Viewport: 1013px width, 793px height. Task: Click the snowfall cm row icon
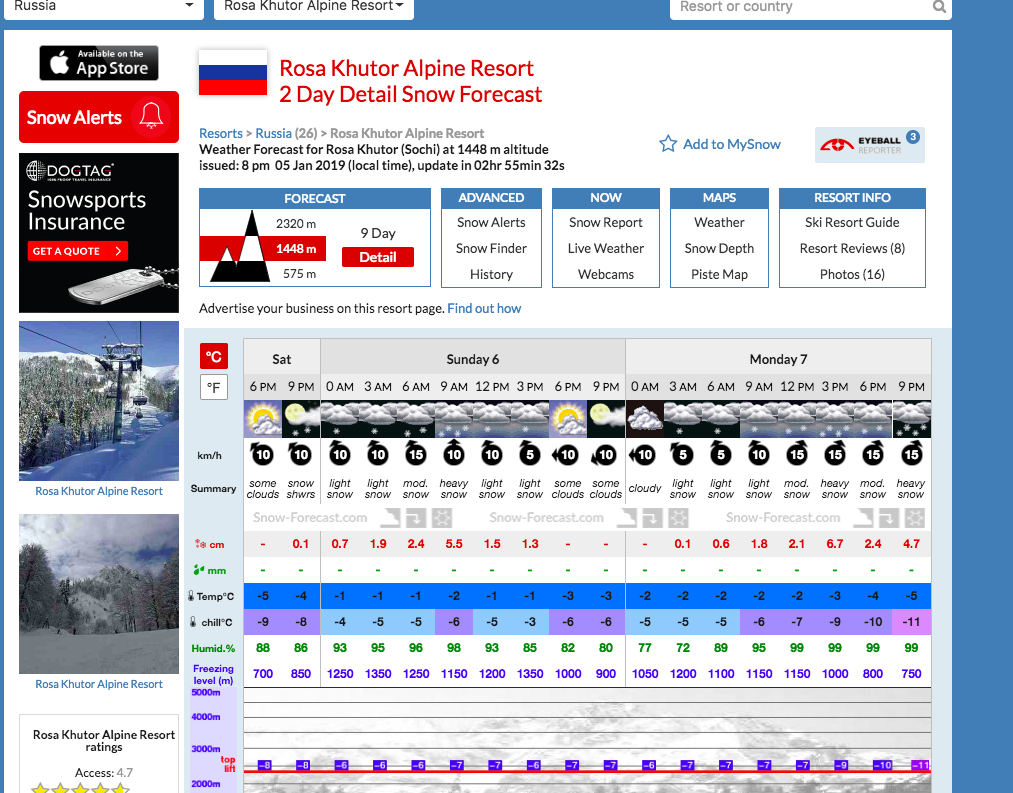point(200,544)
